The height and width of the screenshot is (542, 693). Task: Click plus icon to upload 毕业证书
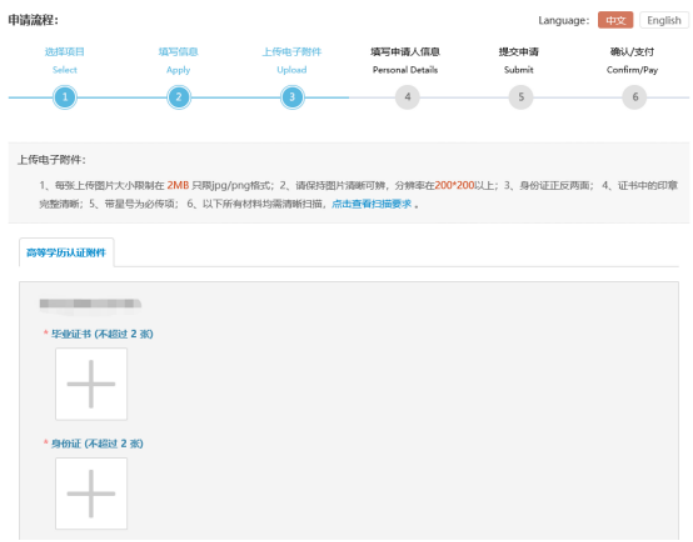click(91, 384)
